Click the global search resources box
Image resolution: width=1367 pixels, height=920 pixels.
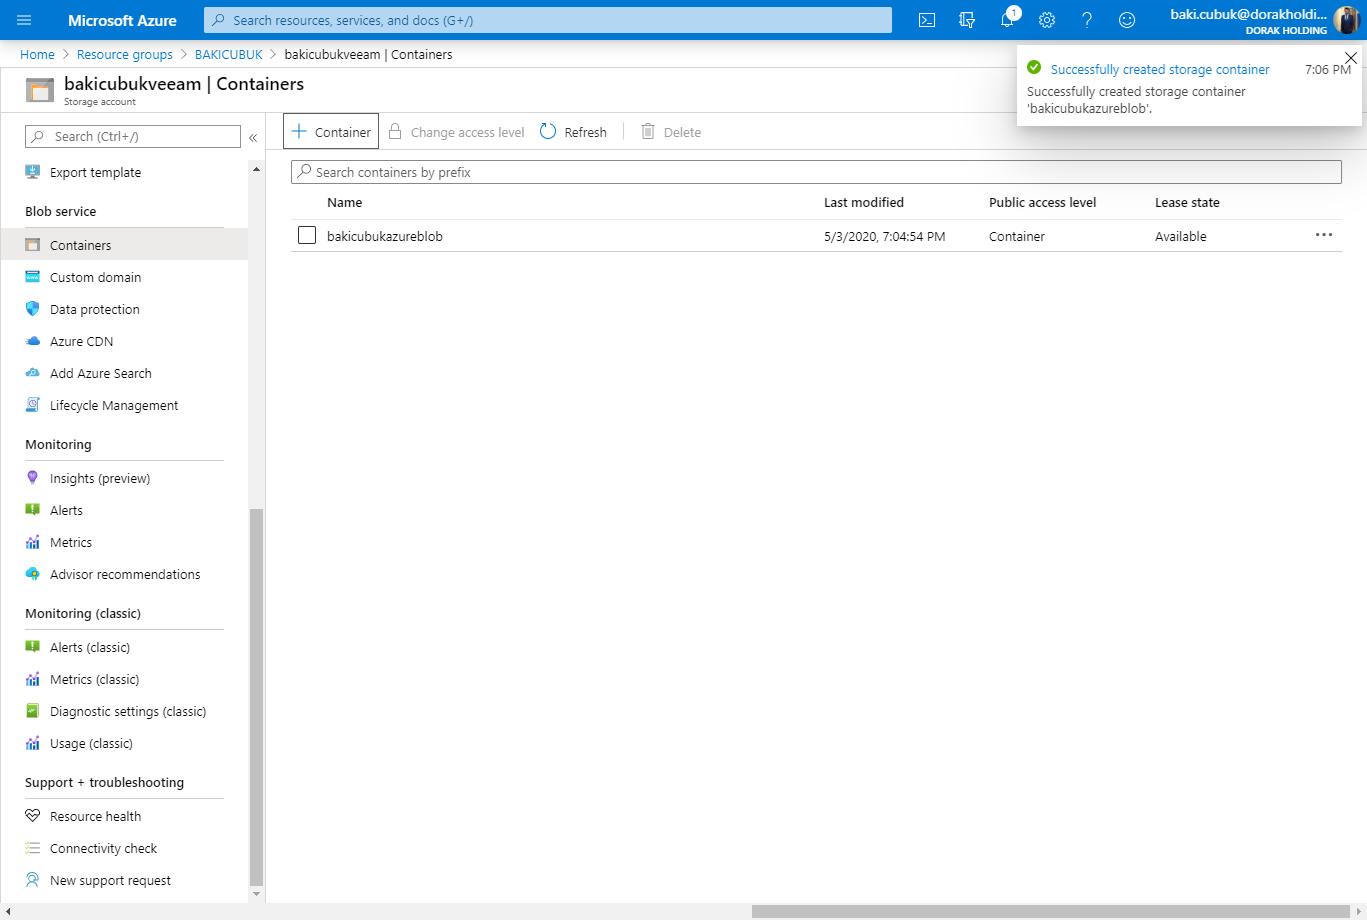(548, 20)
